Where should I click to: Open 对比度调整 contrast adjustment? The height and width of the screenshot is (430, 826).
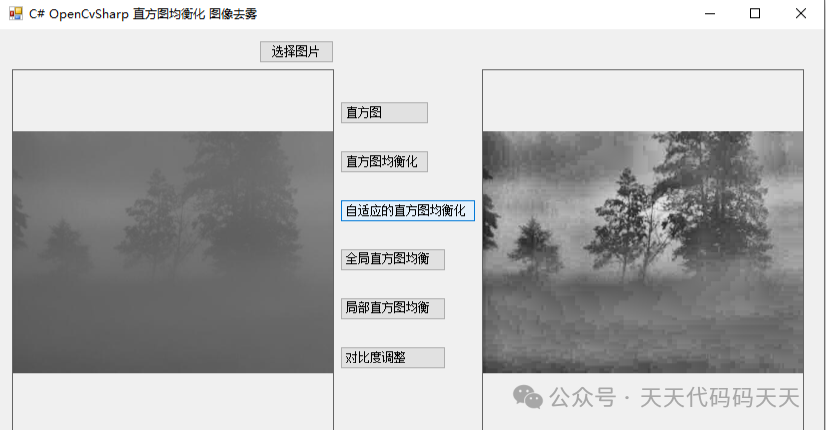click(392, 357)
